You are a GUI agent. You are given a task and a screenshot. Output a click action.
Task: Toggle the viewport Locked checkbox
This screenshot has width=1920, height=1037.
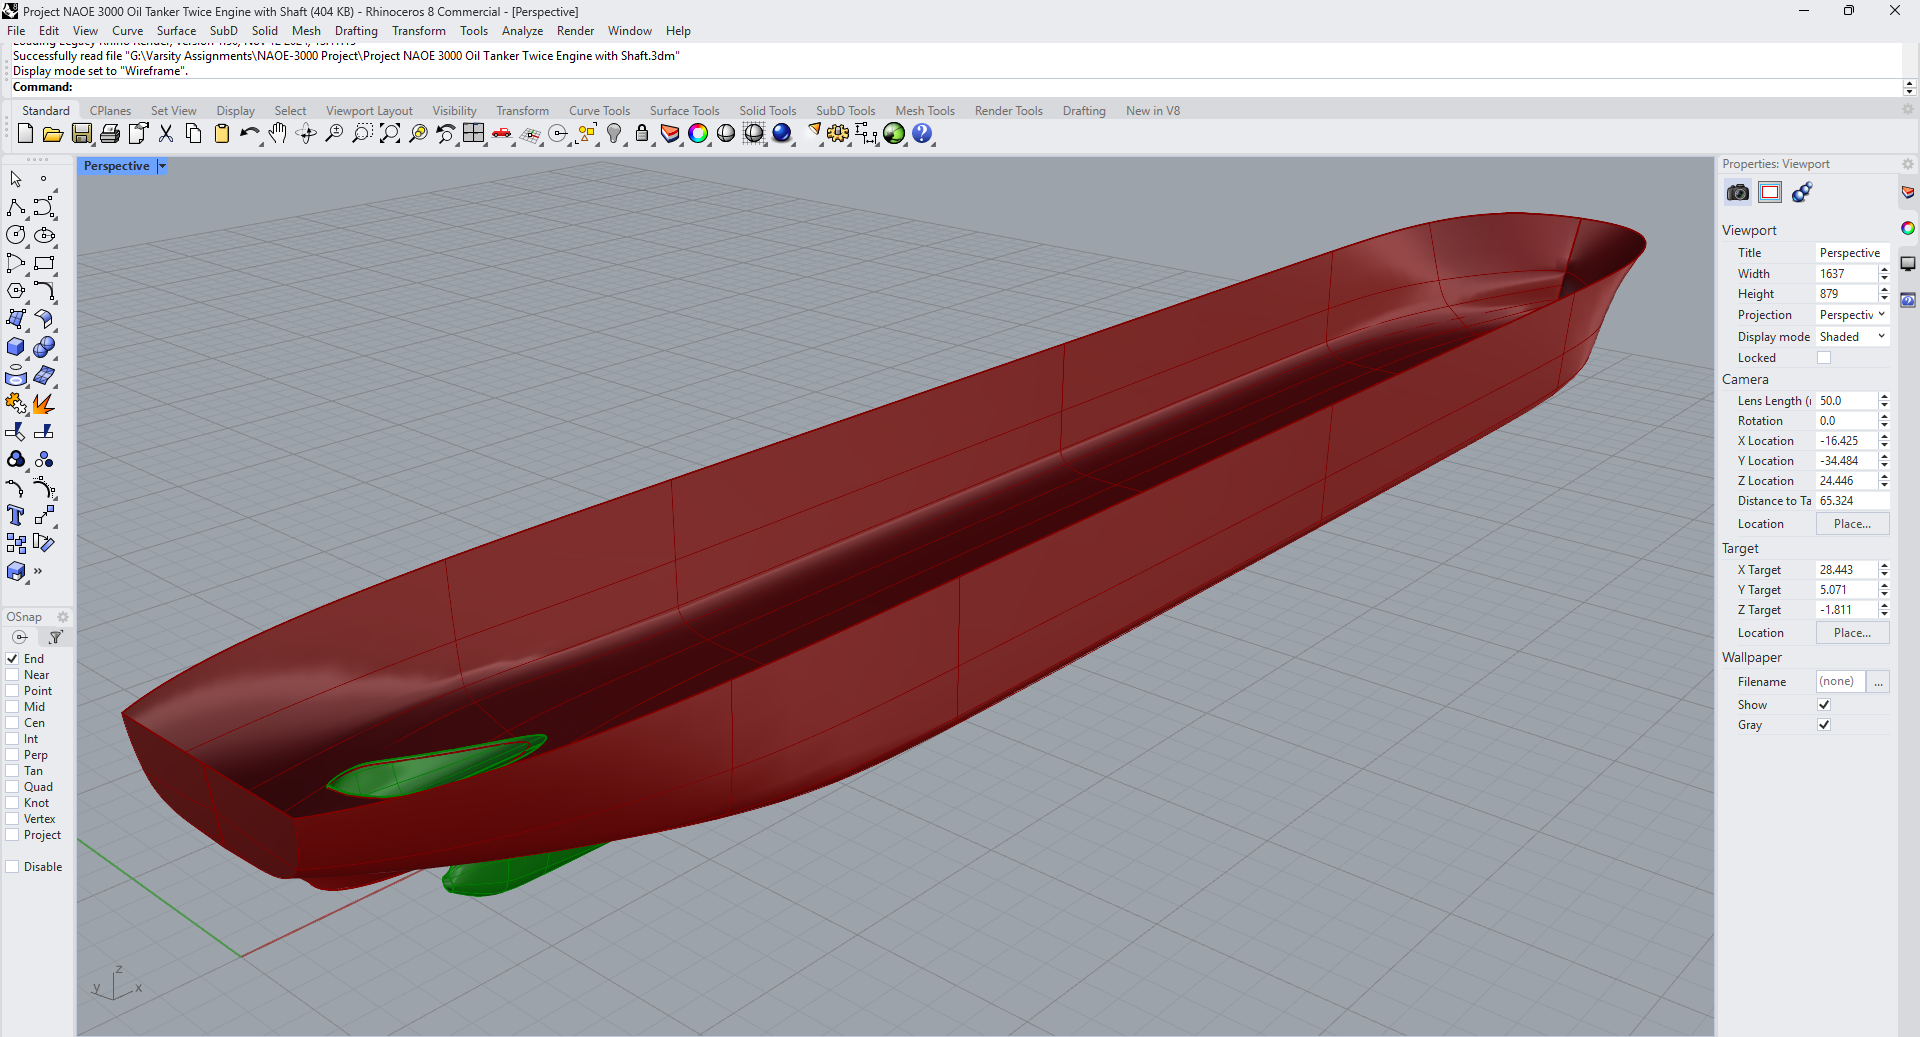coord(1824,358)
